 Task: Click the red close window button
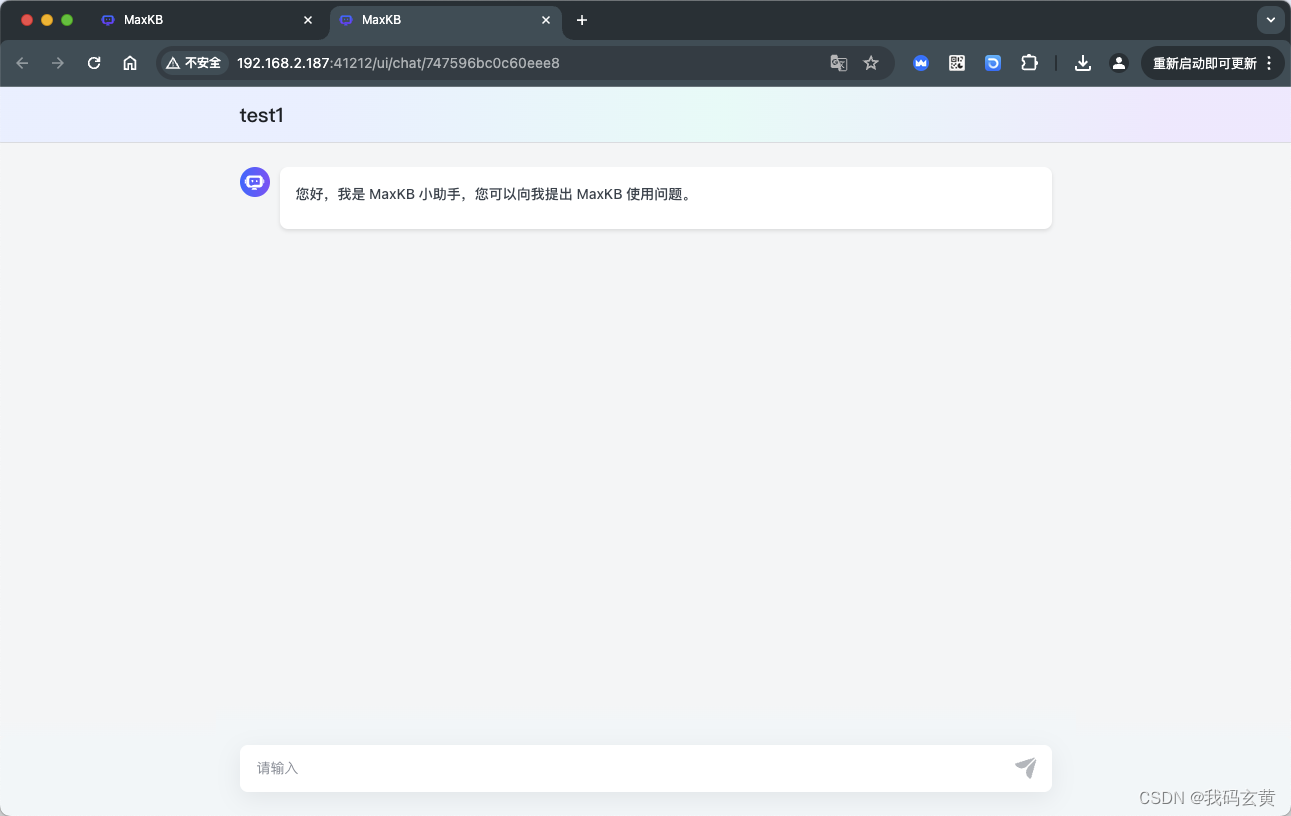(x=27, y=20)
